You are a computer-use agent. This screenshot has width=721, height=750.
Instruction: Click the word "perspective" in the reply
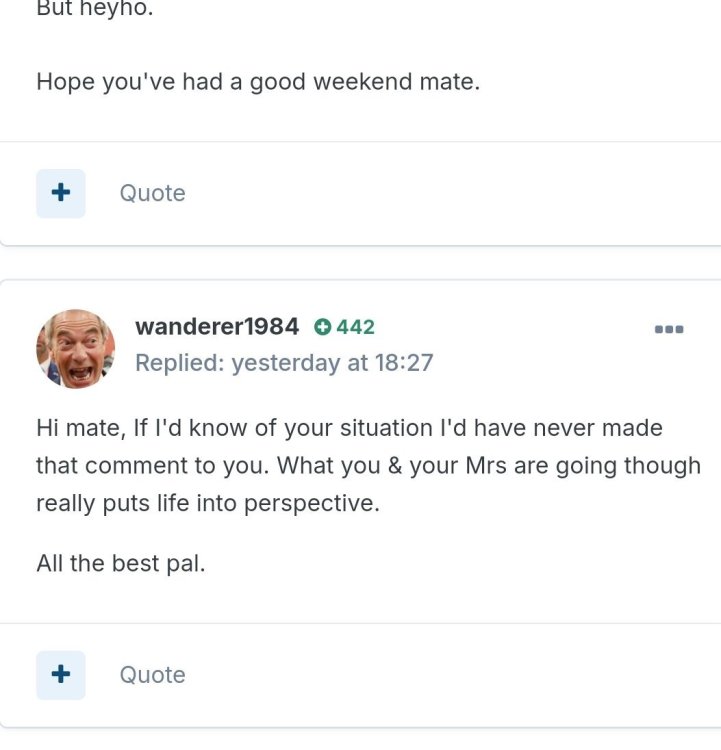tap(312, 504)
